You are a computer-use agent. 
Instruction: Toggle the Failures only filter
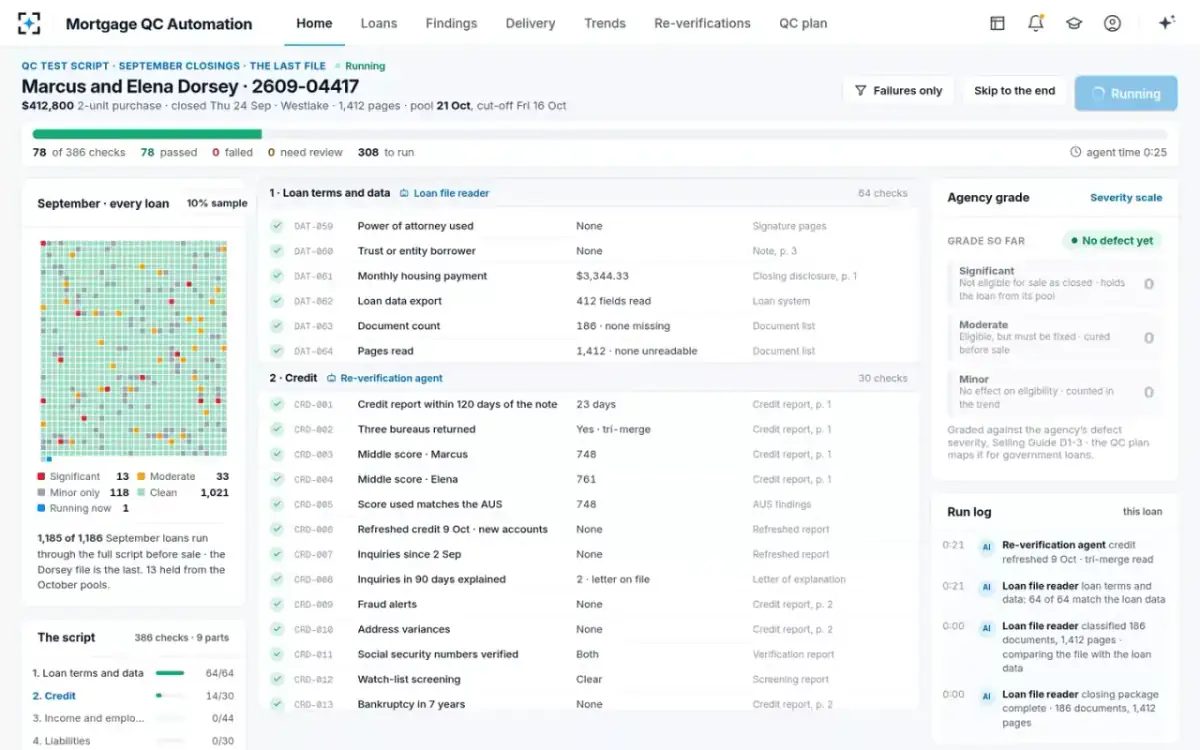click(898, 90)
